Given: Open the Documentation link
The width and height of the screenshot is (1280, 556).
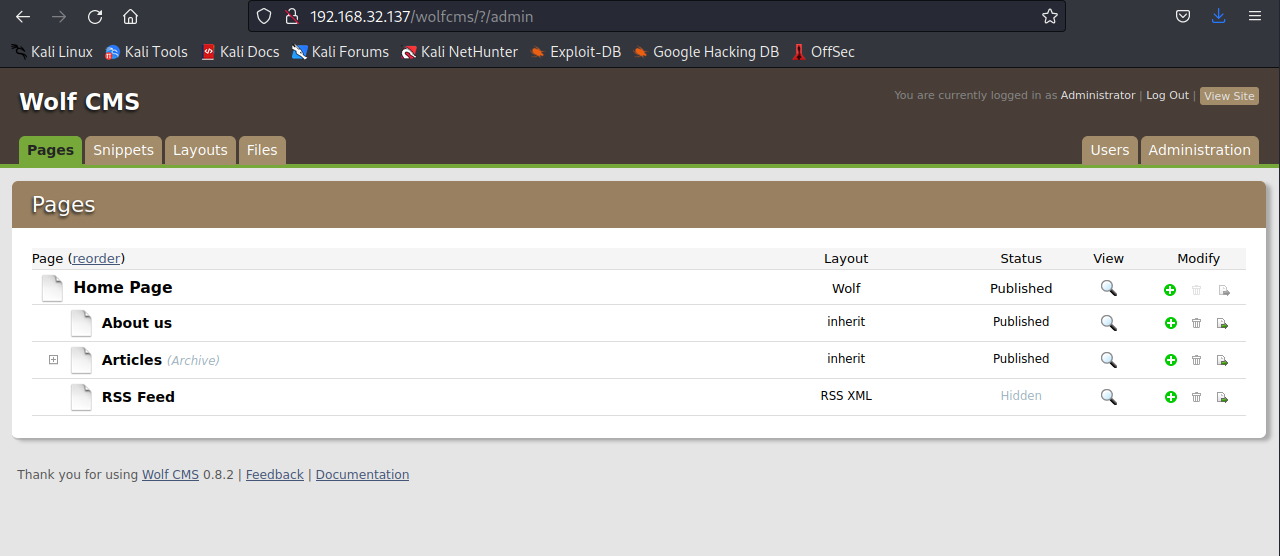Looking at the screenshot, I should [x=362, y=475].
